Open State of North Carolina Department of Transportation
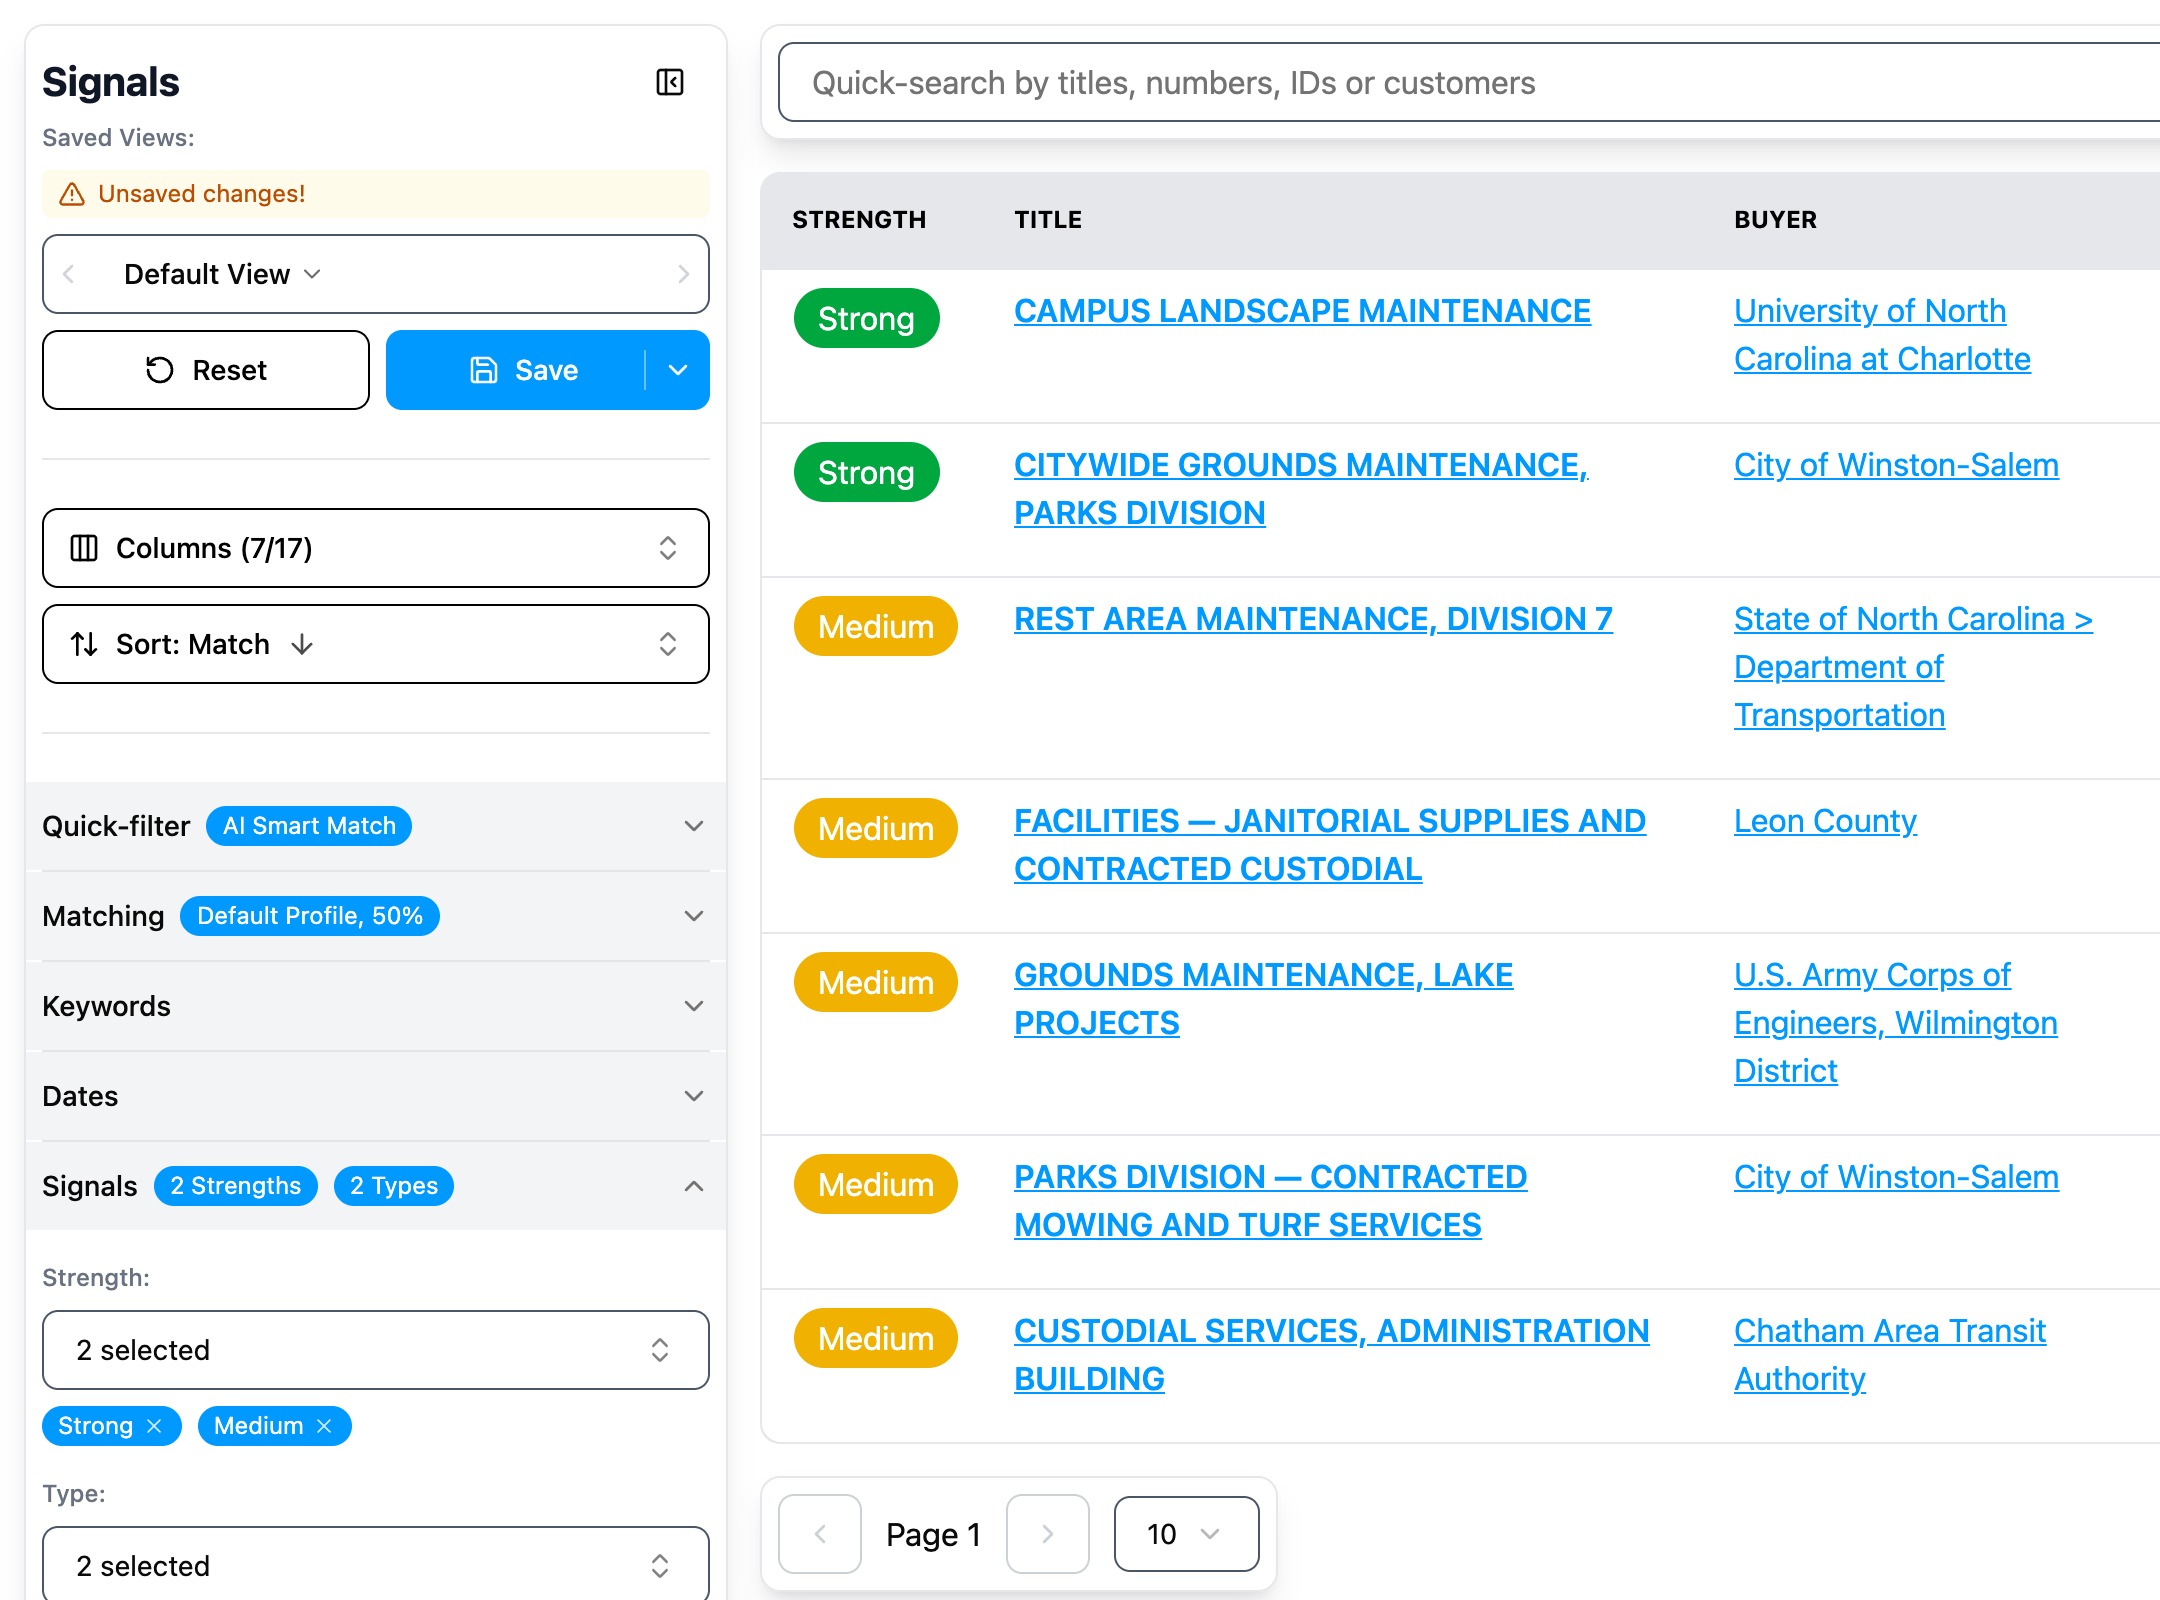 [x=1913, y=667]
